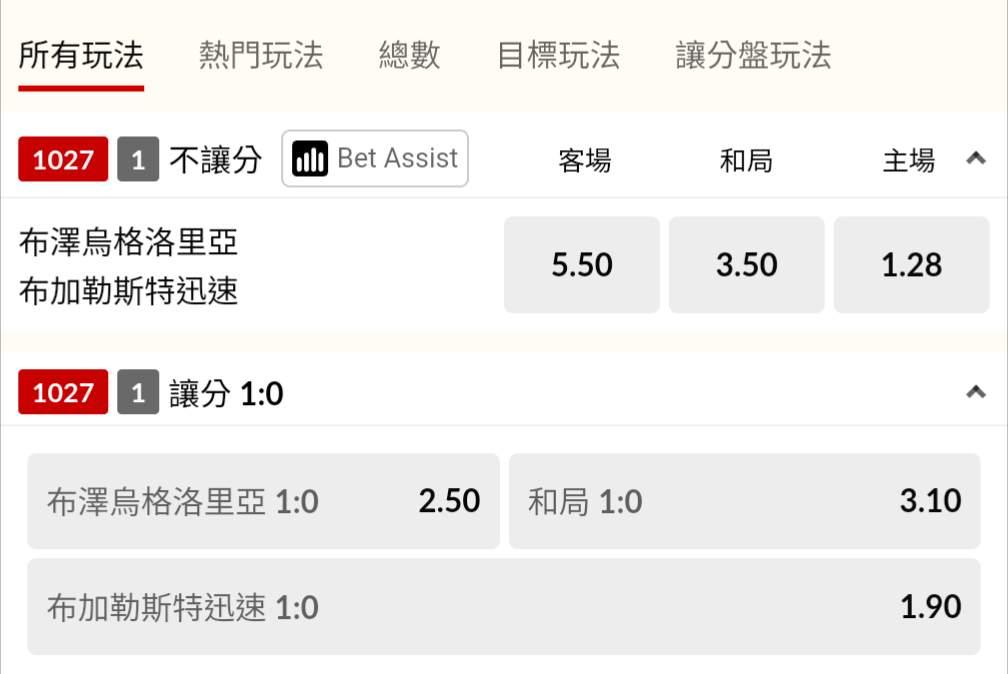Switch to 熱門玩法 tab
The width and height of the screenshot is (1008, 674).
pos(261,55)
